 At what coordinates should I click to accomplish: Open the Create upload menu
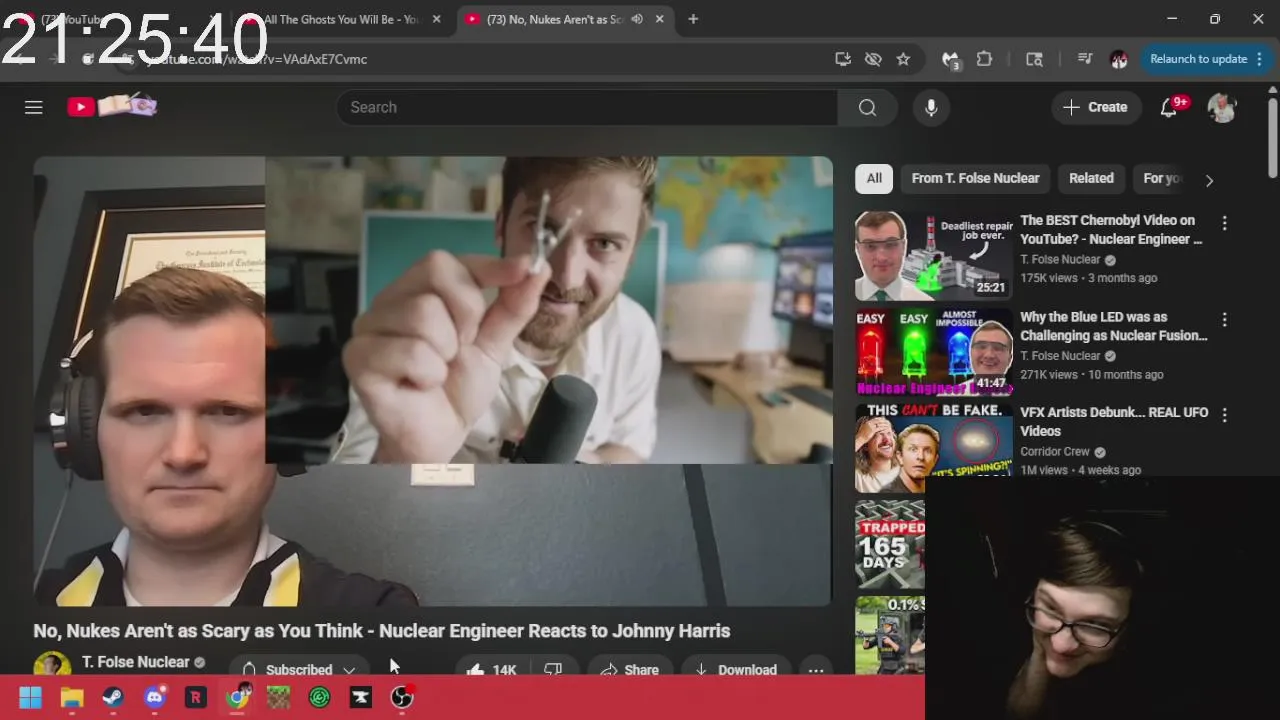pyautogui.click(x=1095, y=107)
